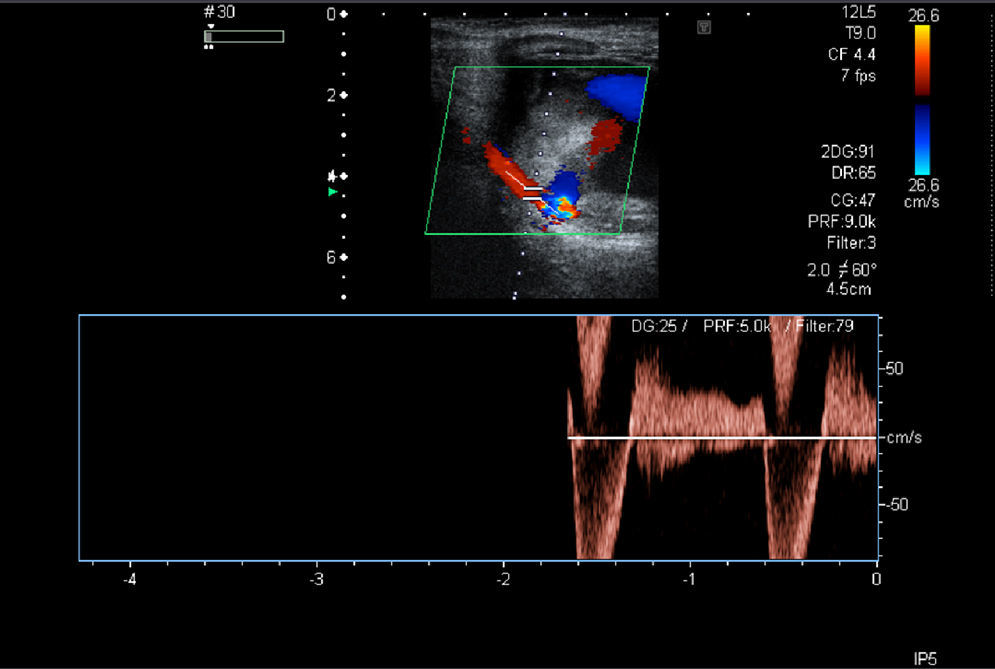Click the red-yellow upper color velocity bar

(x=922, y=60)
